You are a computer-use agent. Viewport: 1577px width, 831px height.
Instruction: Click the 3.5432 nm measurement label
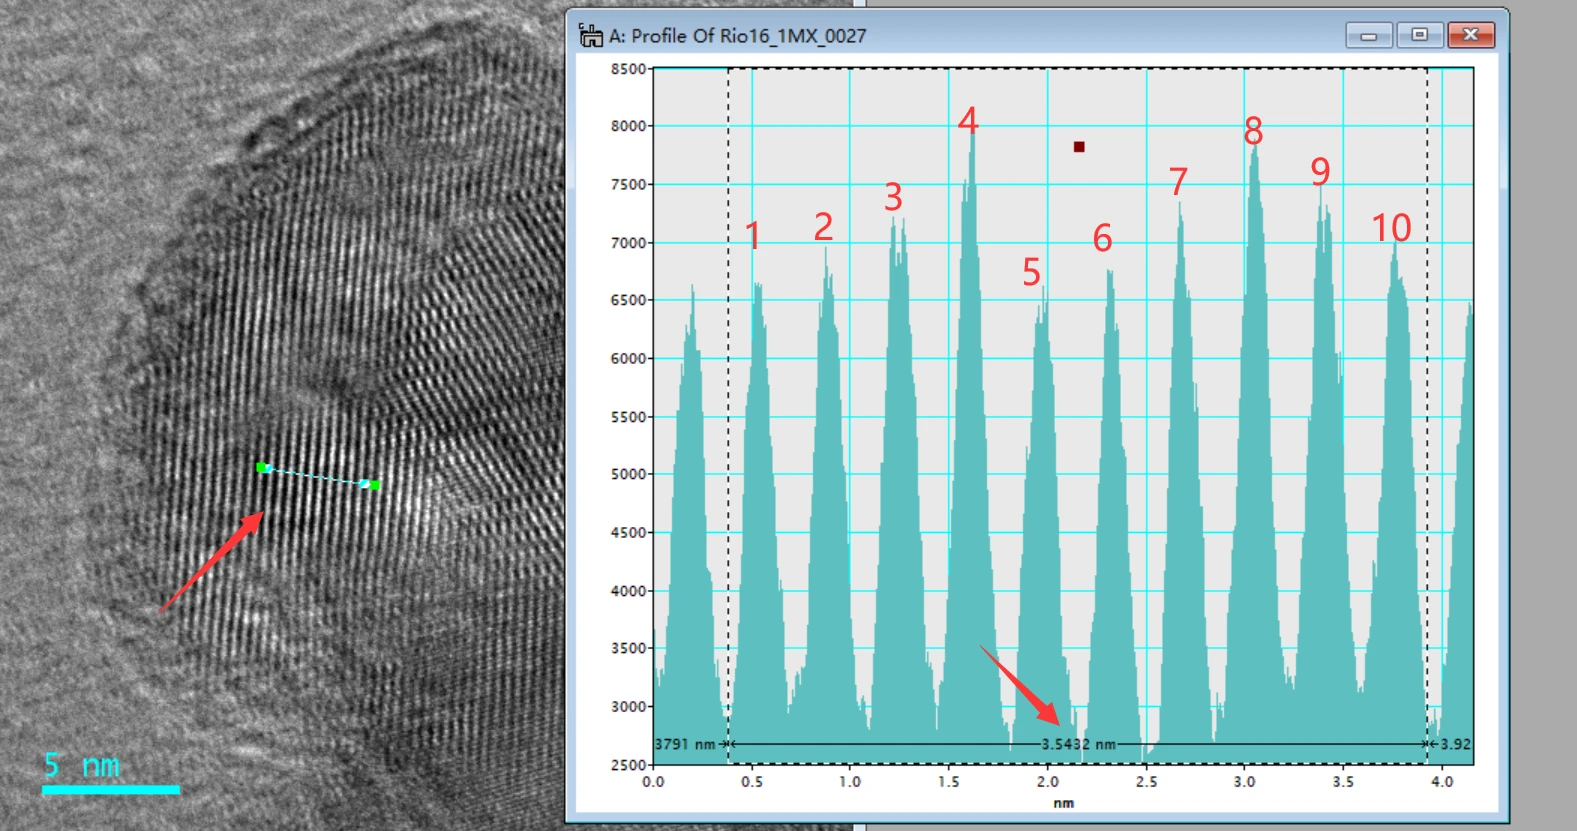[x=1078, y=744]
